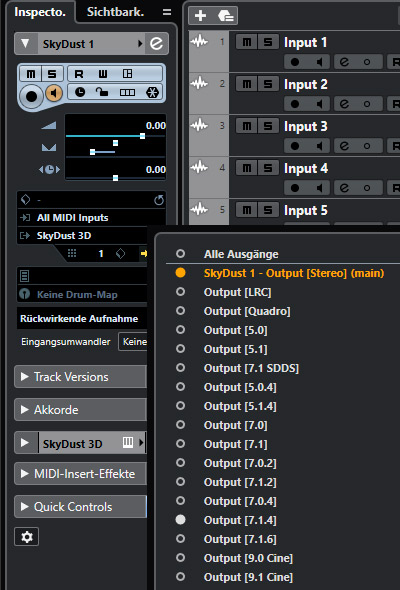Viewport: 400px width, 590px height.
Task: Solo the Input 1 track
Action: [x=268, y=42]
